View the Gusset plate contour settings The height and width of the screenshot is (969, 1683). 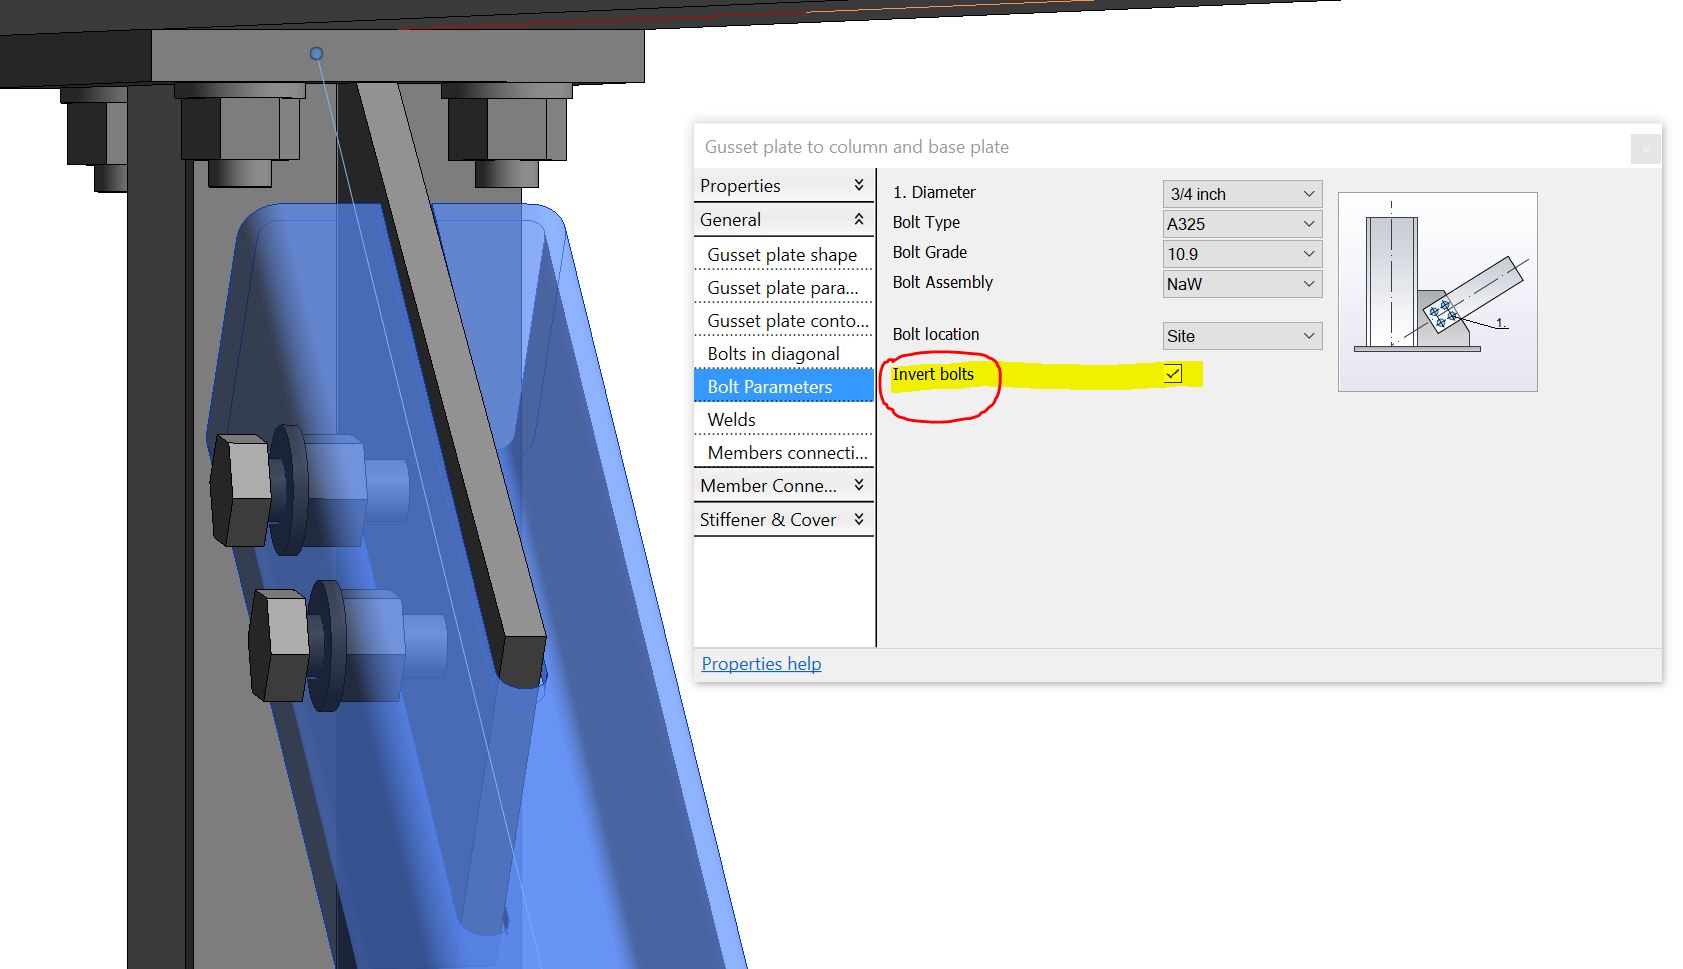783,321
